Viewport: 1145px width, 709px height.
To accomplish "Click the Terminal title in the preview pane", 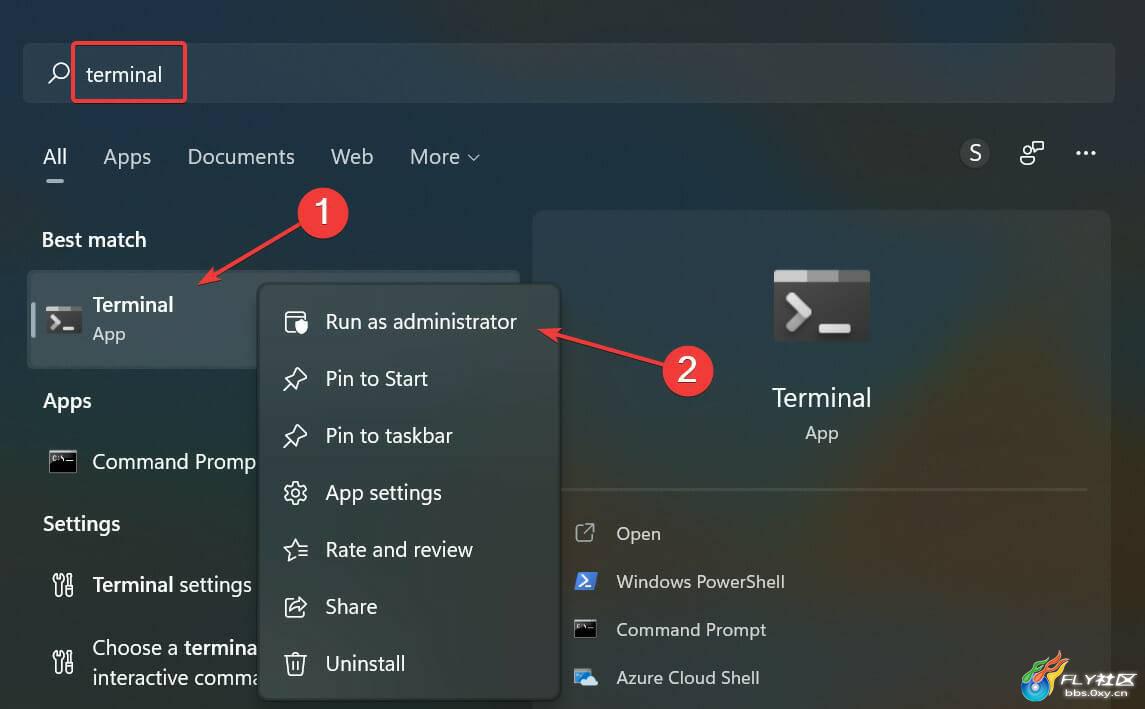I will click(x=822, y=398).
